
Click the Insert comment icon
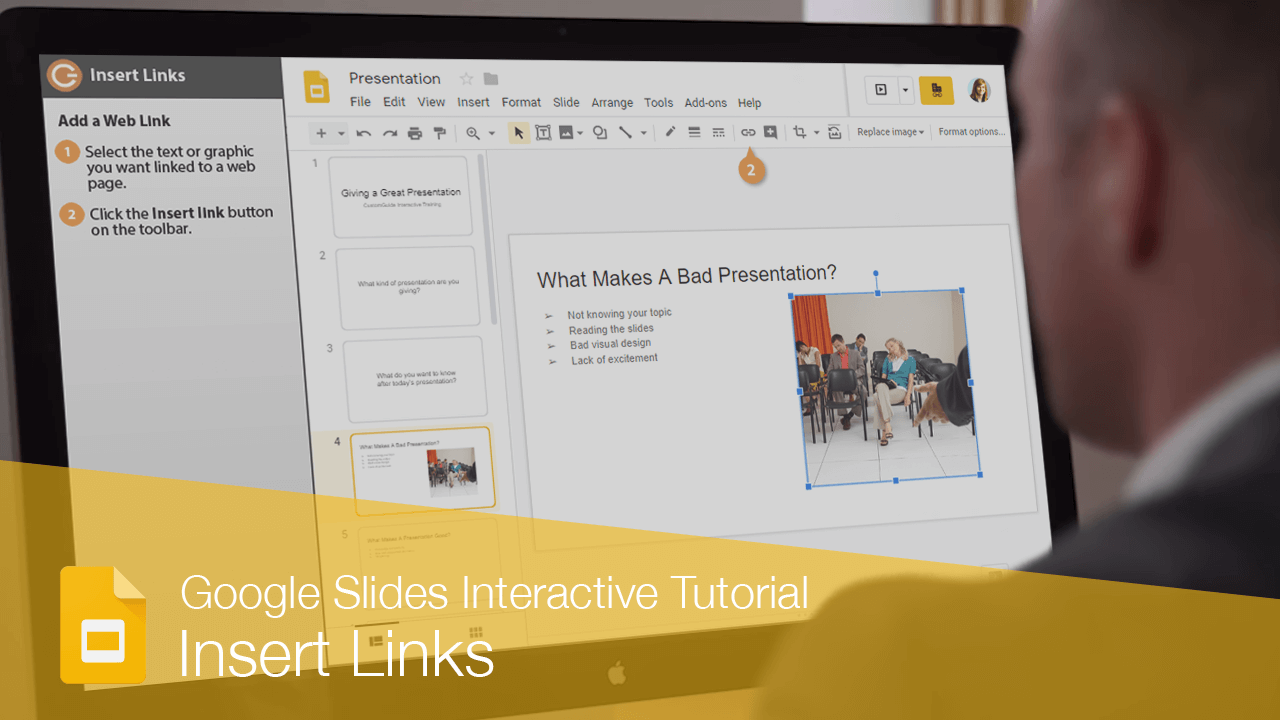click(769, 132)
